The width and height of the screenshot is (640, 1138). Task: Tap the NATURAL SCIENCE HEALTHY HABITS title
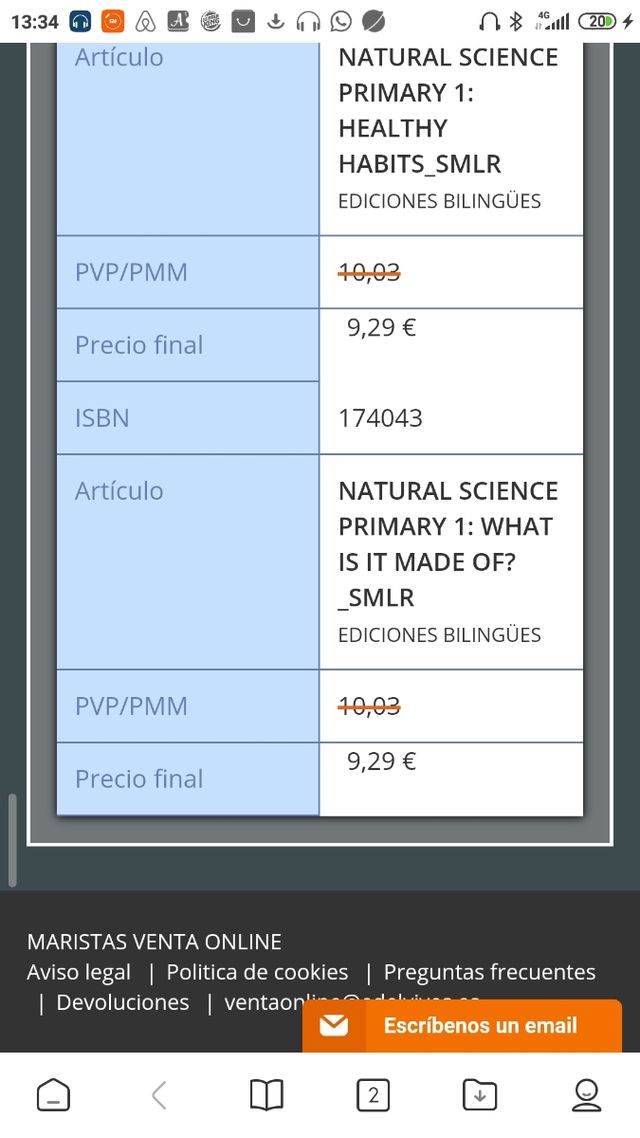[448, 110]
